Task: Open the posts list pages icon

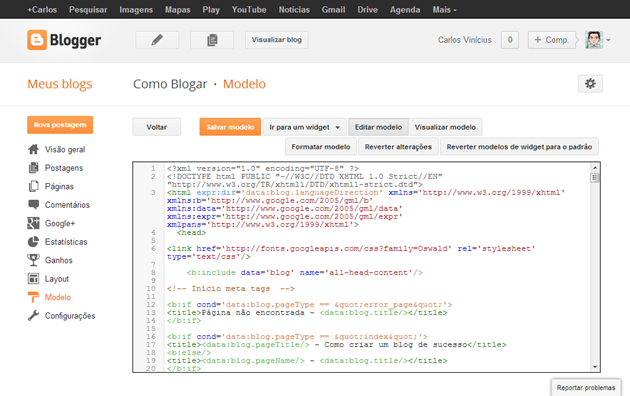Action: coord(212,40)
